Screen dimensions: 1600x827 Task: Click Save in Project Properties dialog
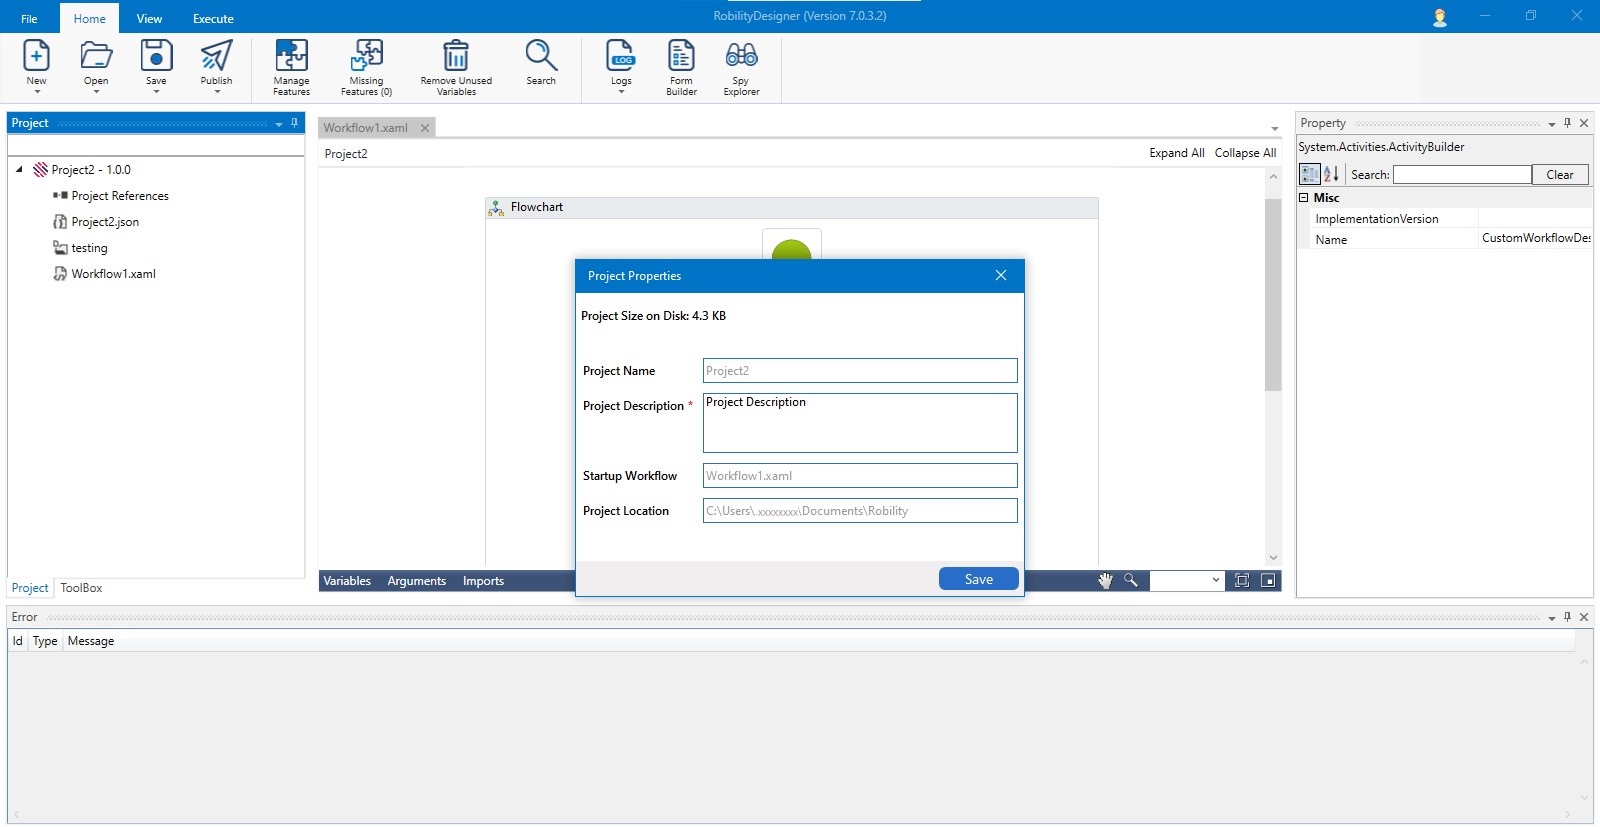tap(978, 579)
